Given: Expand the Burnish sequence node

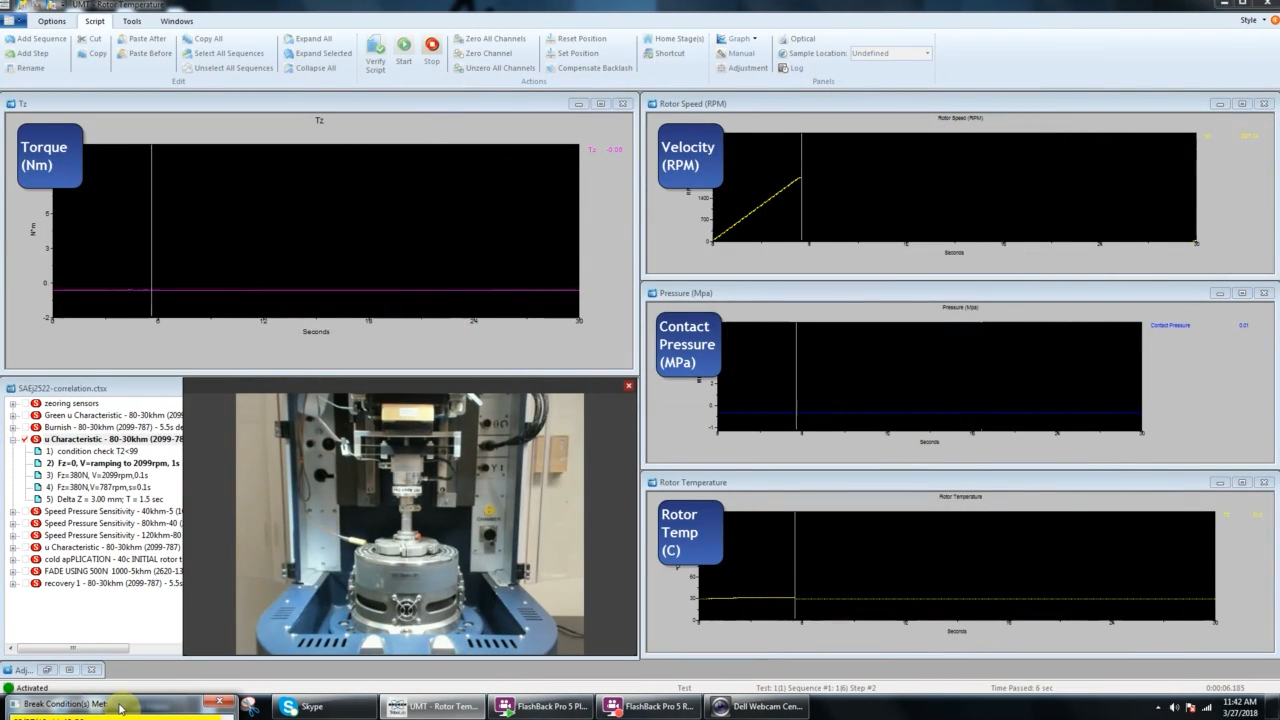Looking at the screenshot, I should click(x=13, y=428).
